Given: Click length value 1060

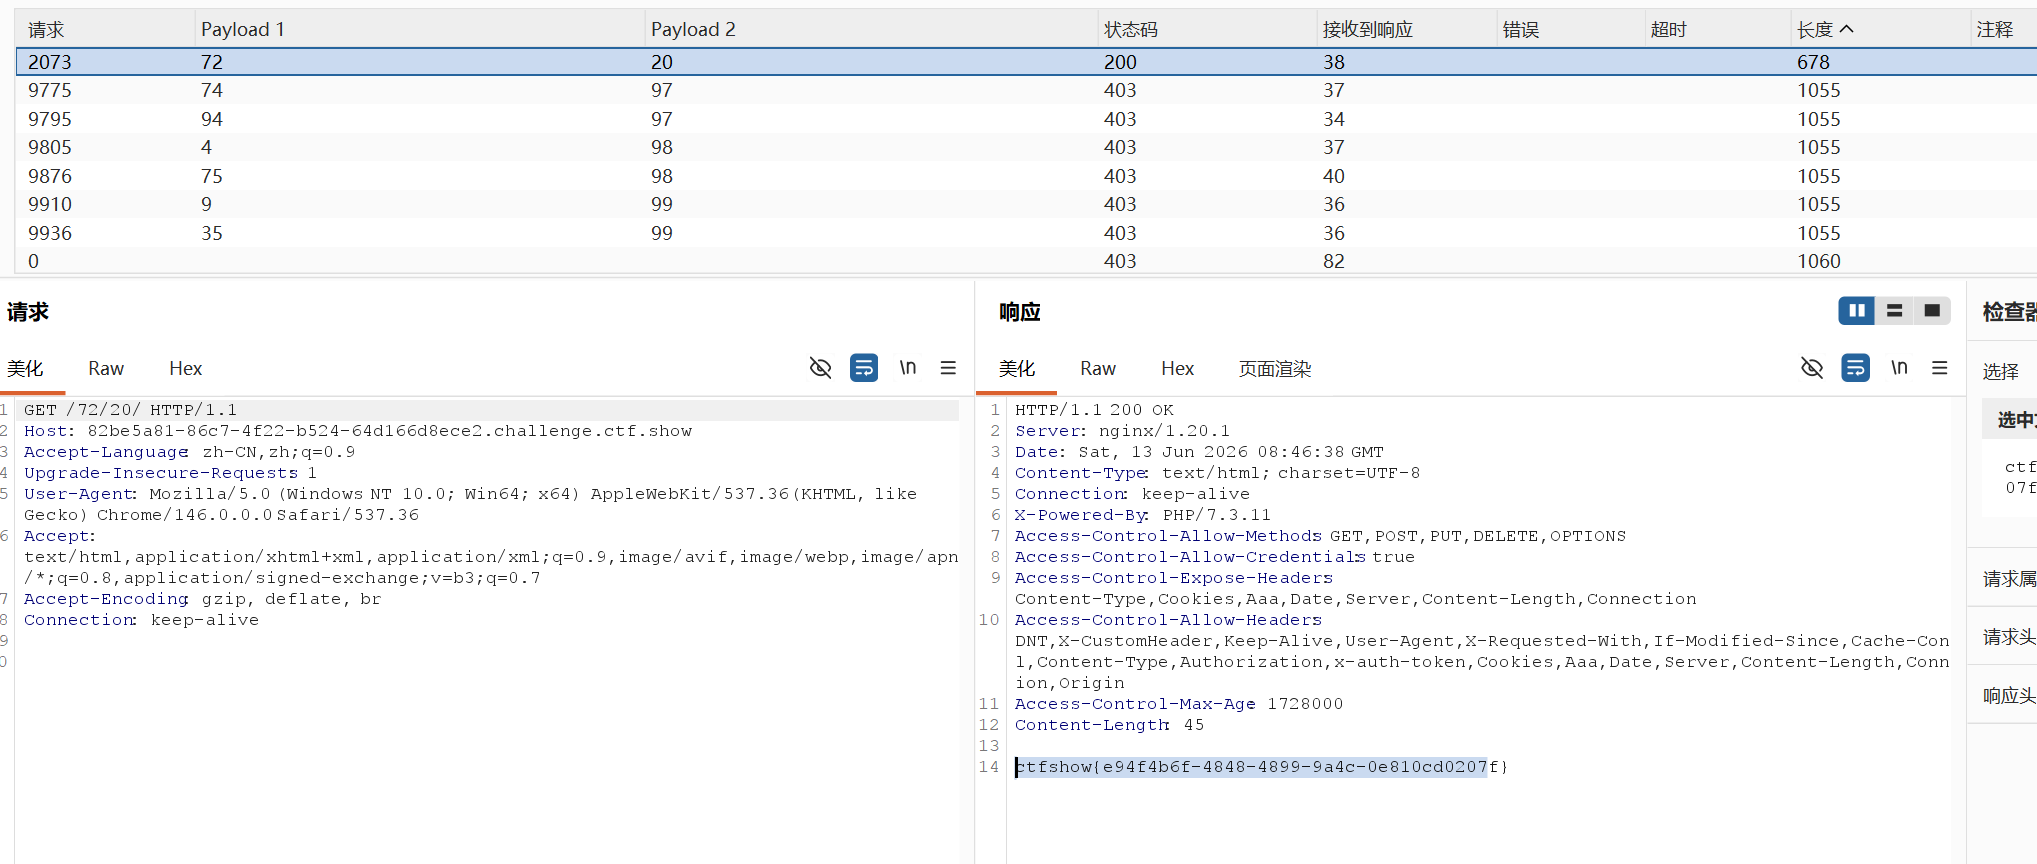Looking at the screenshot, I should tap(1818, 261).
